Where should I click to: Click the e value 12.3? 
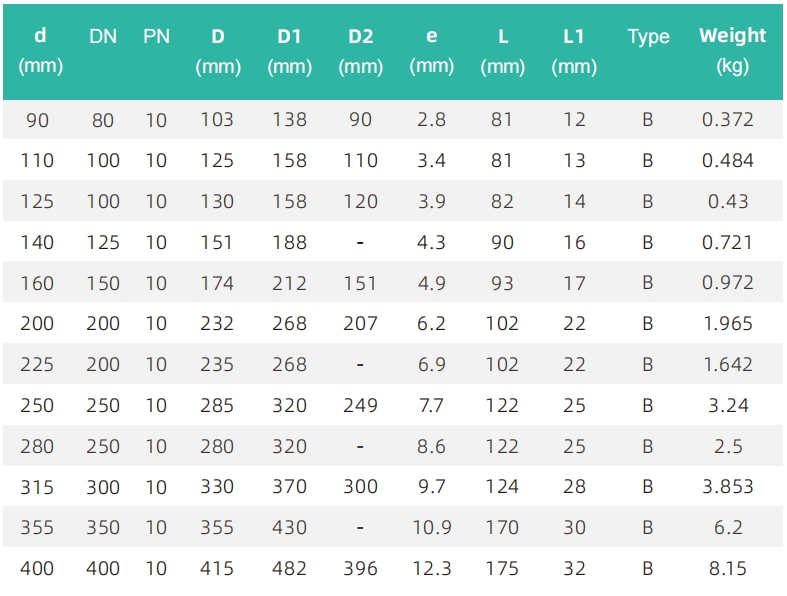click(x=432, y=568)
